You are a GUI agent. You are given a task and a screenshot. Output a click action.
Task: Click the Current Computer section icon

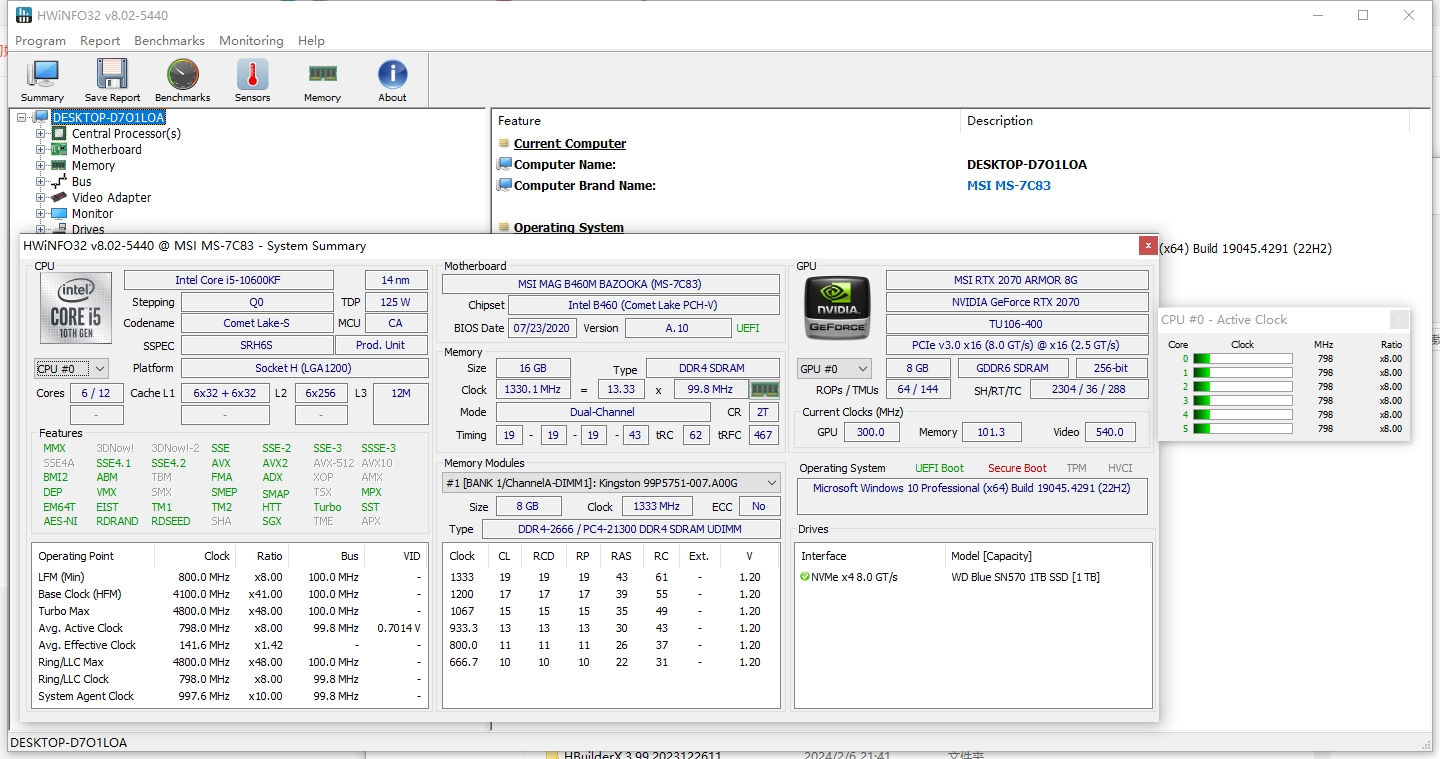pyautogui.click(x=504, y=144)
